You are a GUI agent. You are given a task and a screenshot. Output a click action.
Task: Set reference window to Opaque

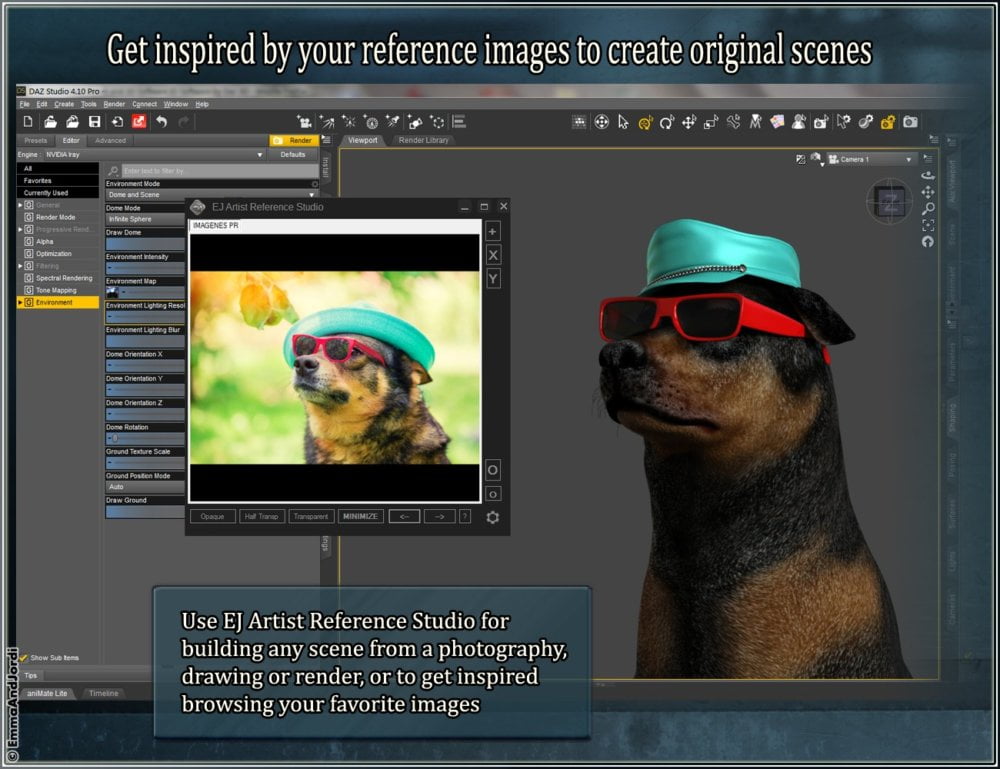[x=212, y=516]
